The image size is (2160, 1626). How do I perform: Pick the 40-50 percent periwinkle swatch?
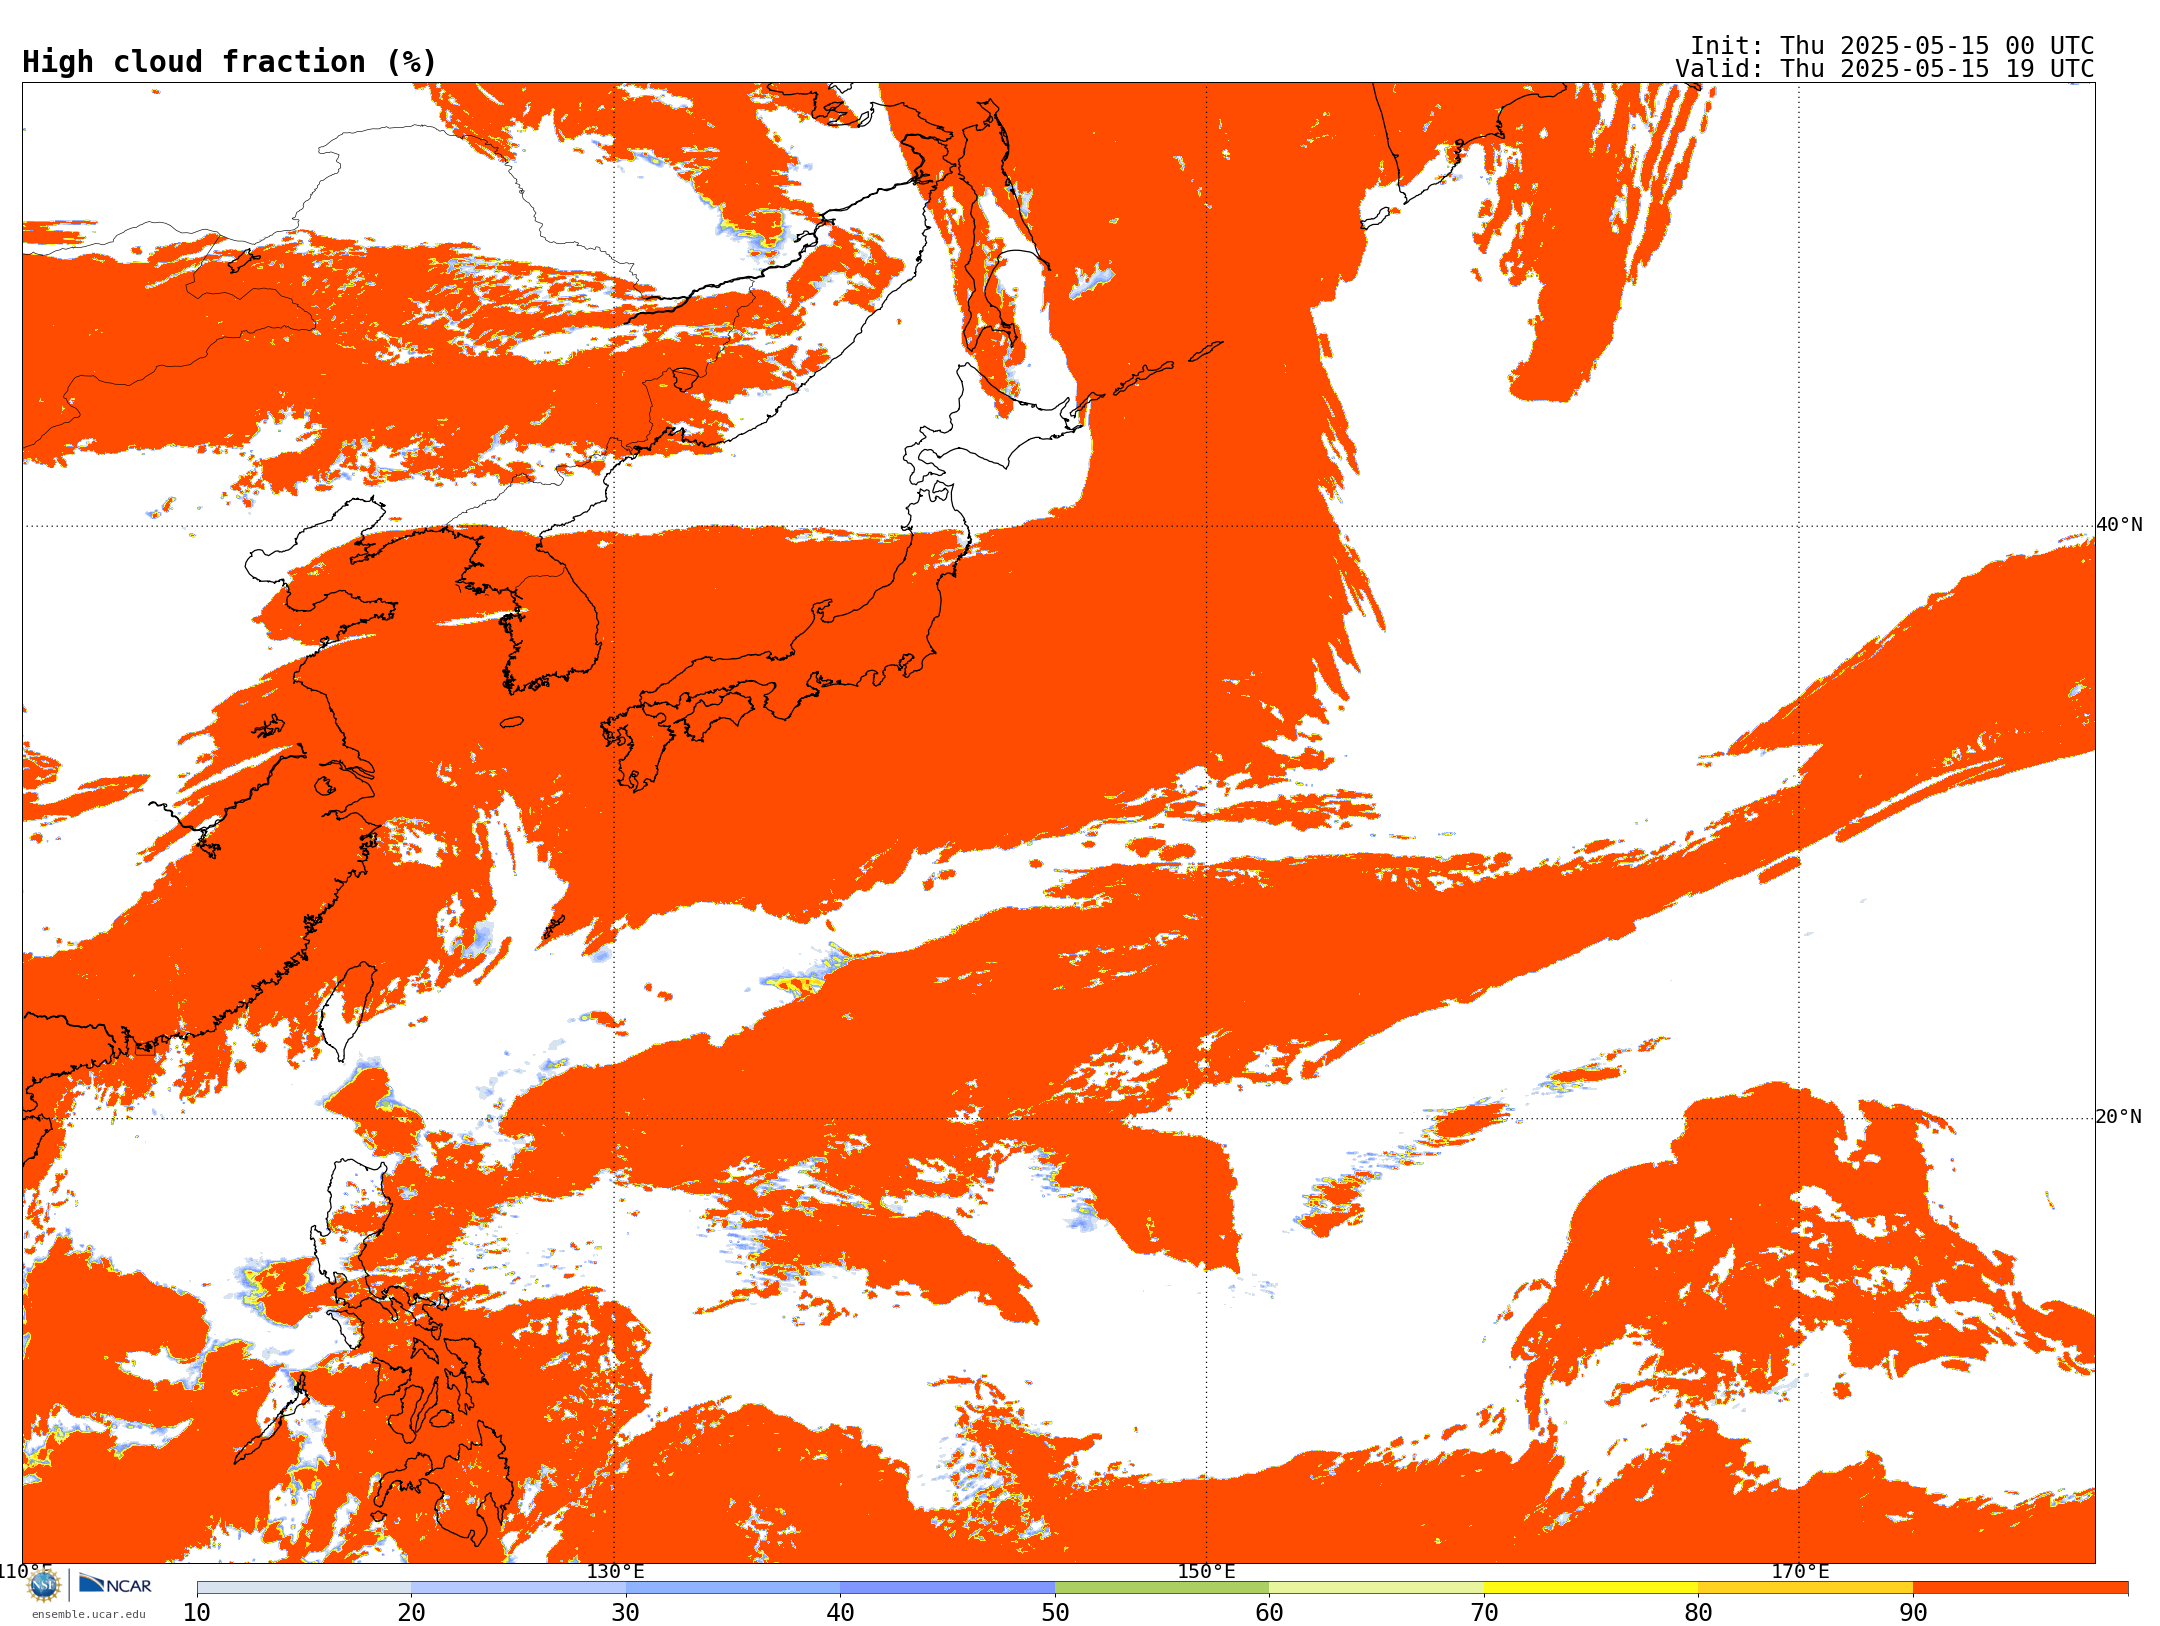[947, 1588]
